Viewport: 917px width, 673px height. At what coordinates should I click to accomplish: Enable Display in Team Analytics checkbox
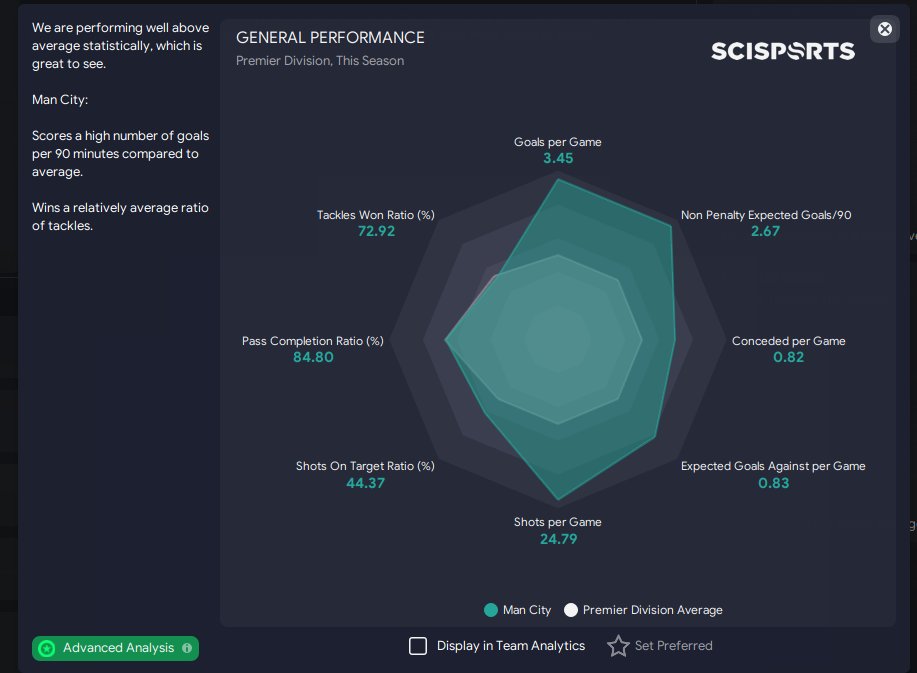418,646
